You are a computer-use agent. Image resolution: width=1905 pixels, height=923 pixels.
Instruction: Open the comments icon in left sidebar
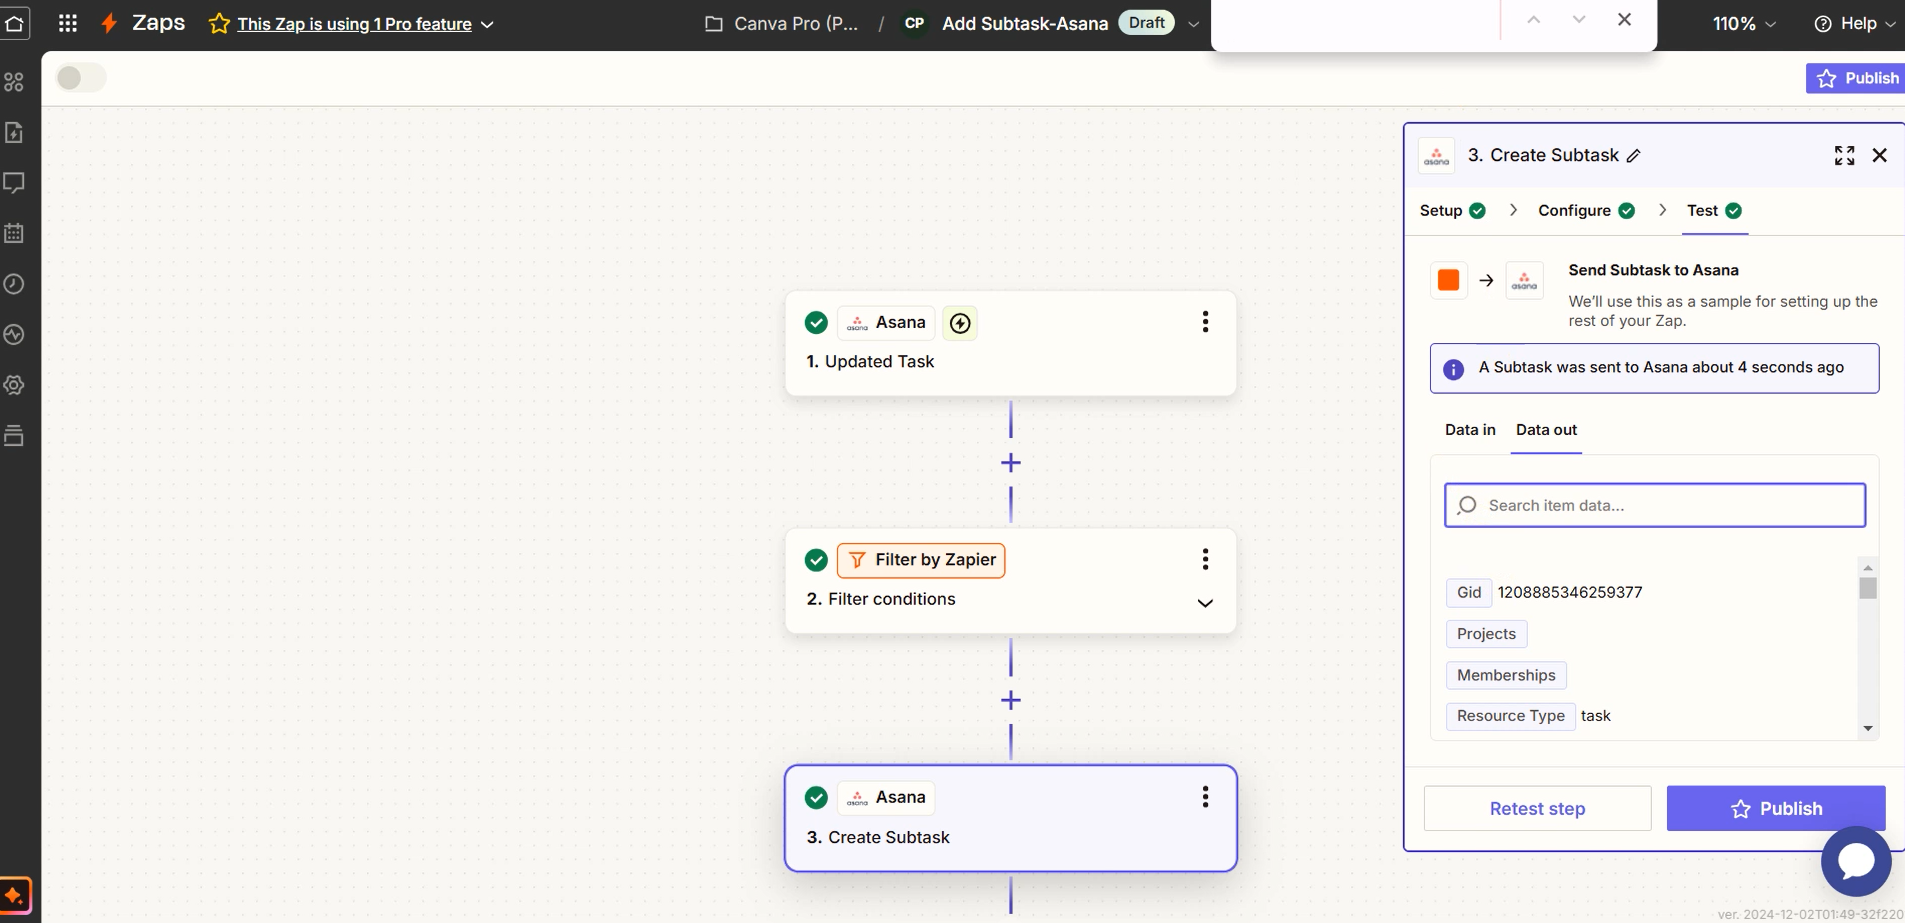(x=14, y=183)
